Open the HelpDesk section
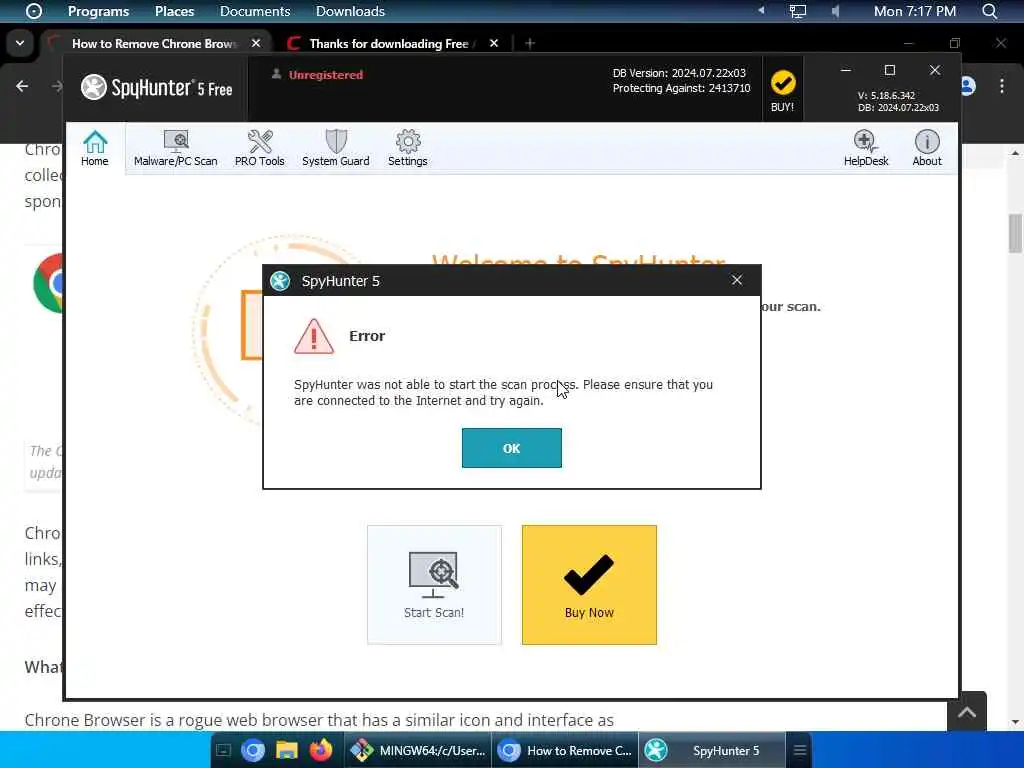 866,149
